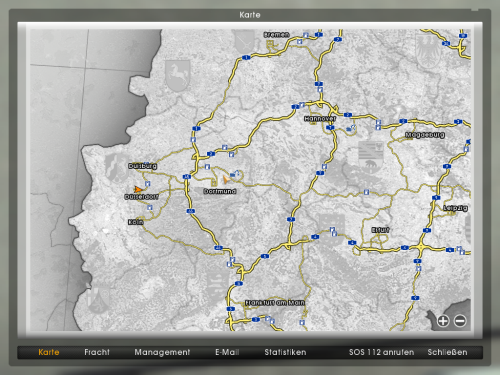Open the E-Mail tab

click(227, 352)
